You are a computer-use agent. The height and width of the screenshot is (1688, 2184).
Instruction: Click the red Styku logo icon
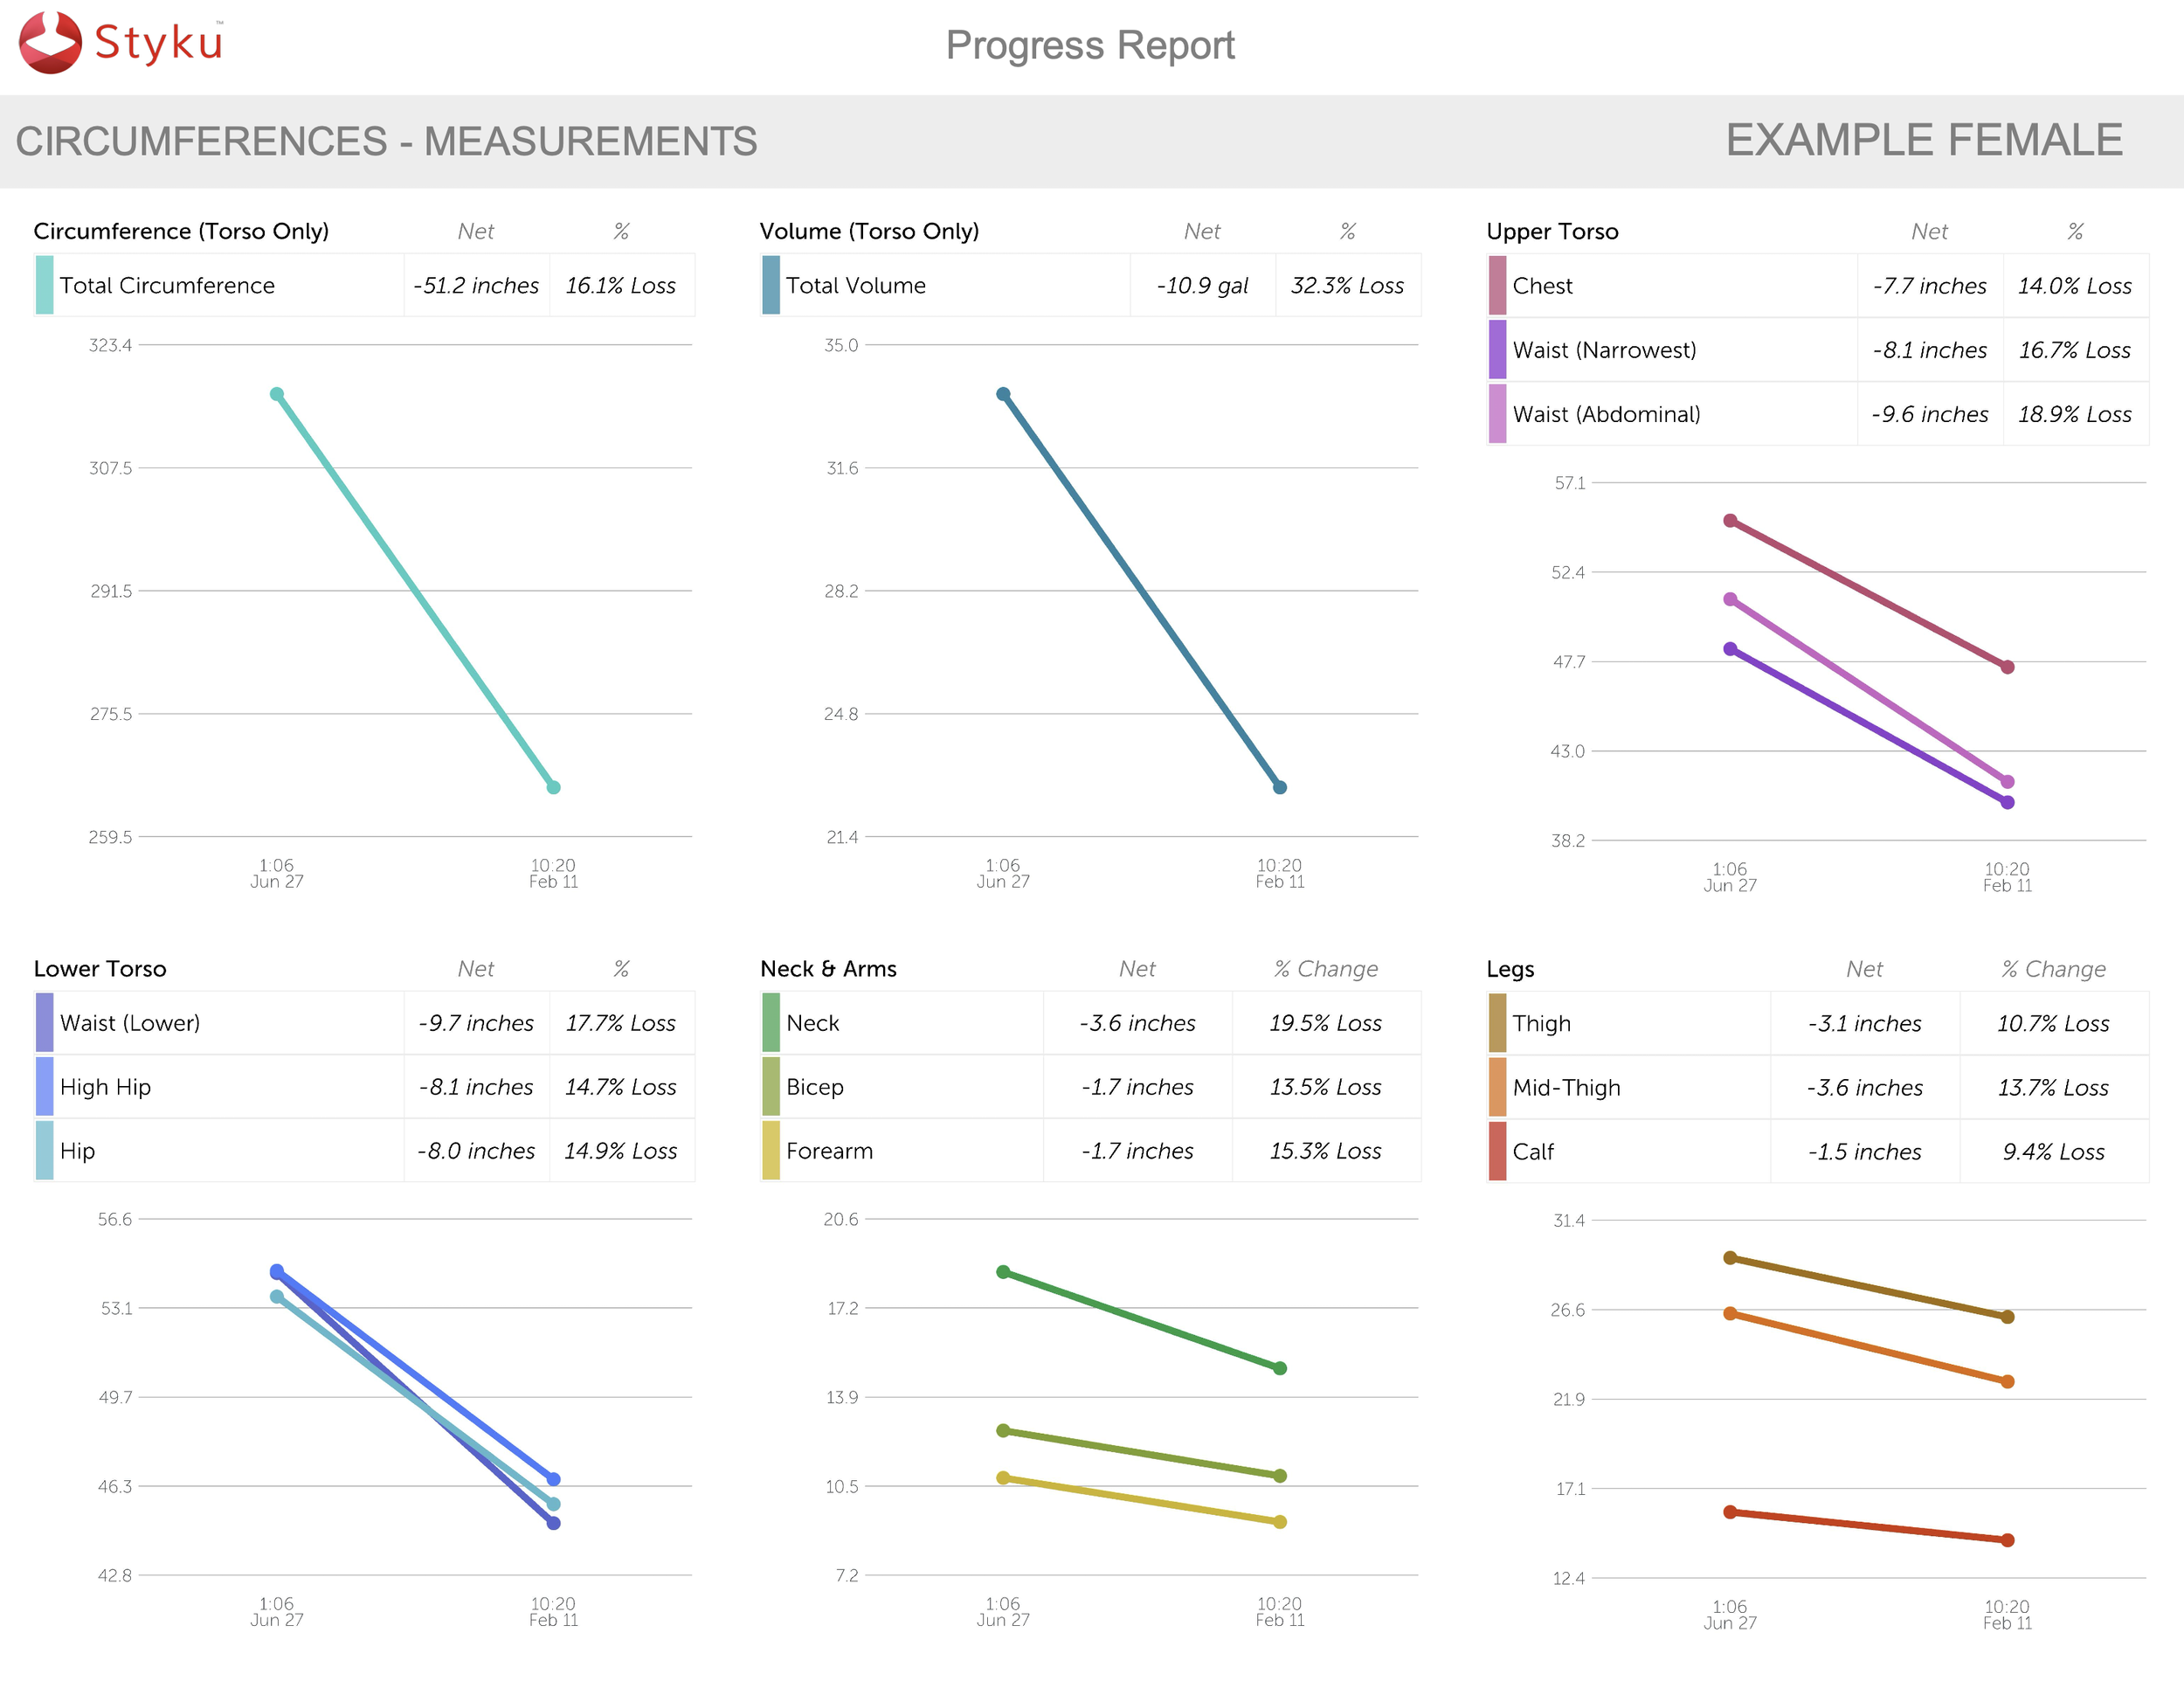pos(50,43)
